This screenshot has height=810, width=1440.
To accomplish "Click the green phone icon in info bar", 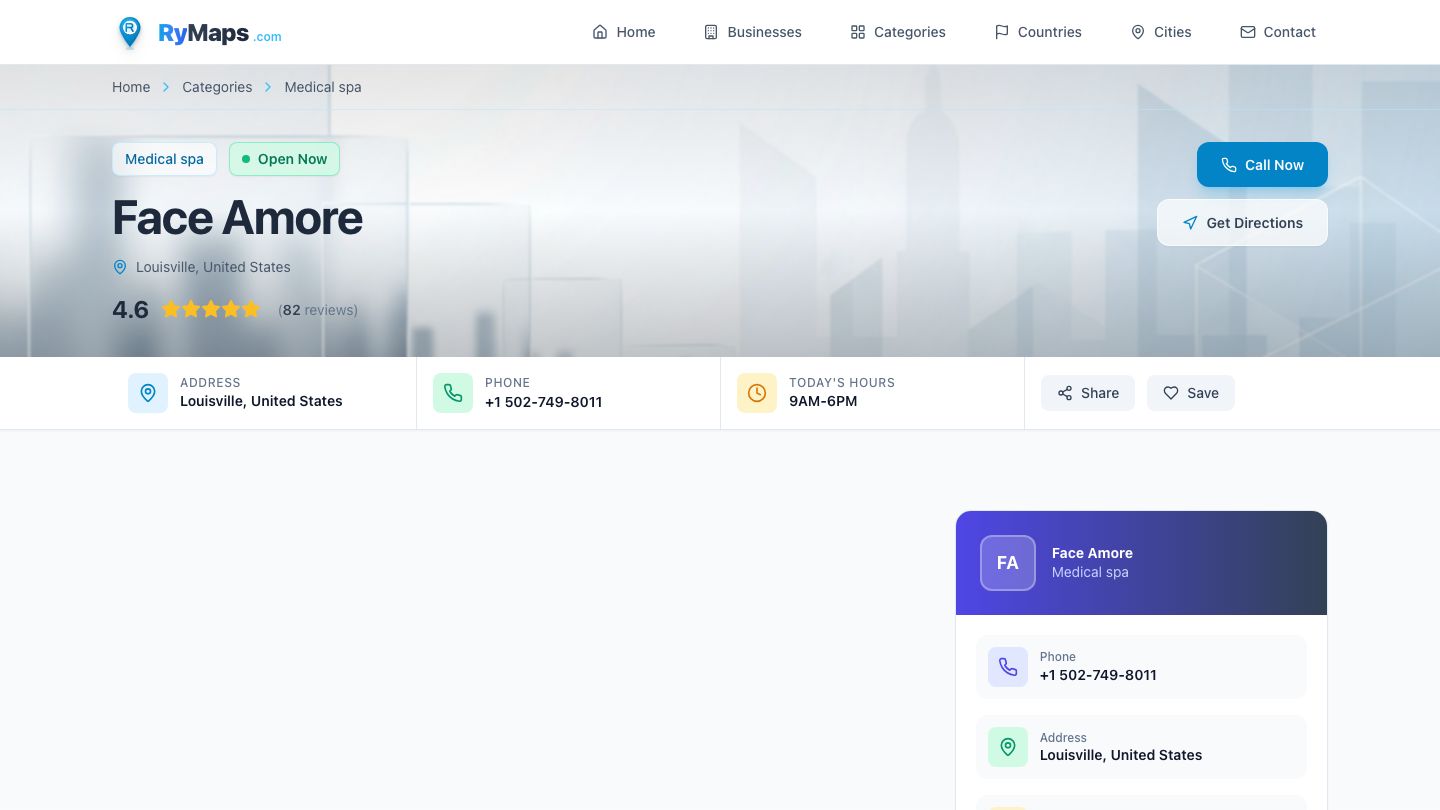I will pyautogui.click(x=453, y=393).
